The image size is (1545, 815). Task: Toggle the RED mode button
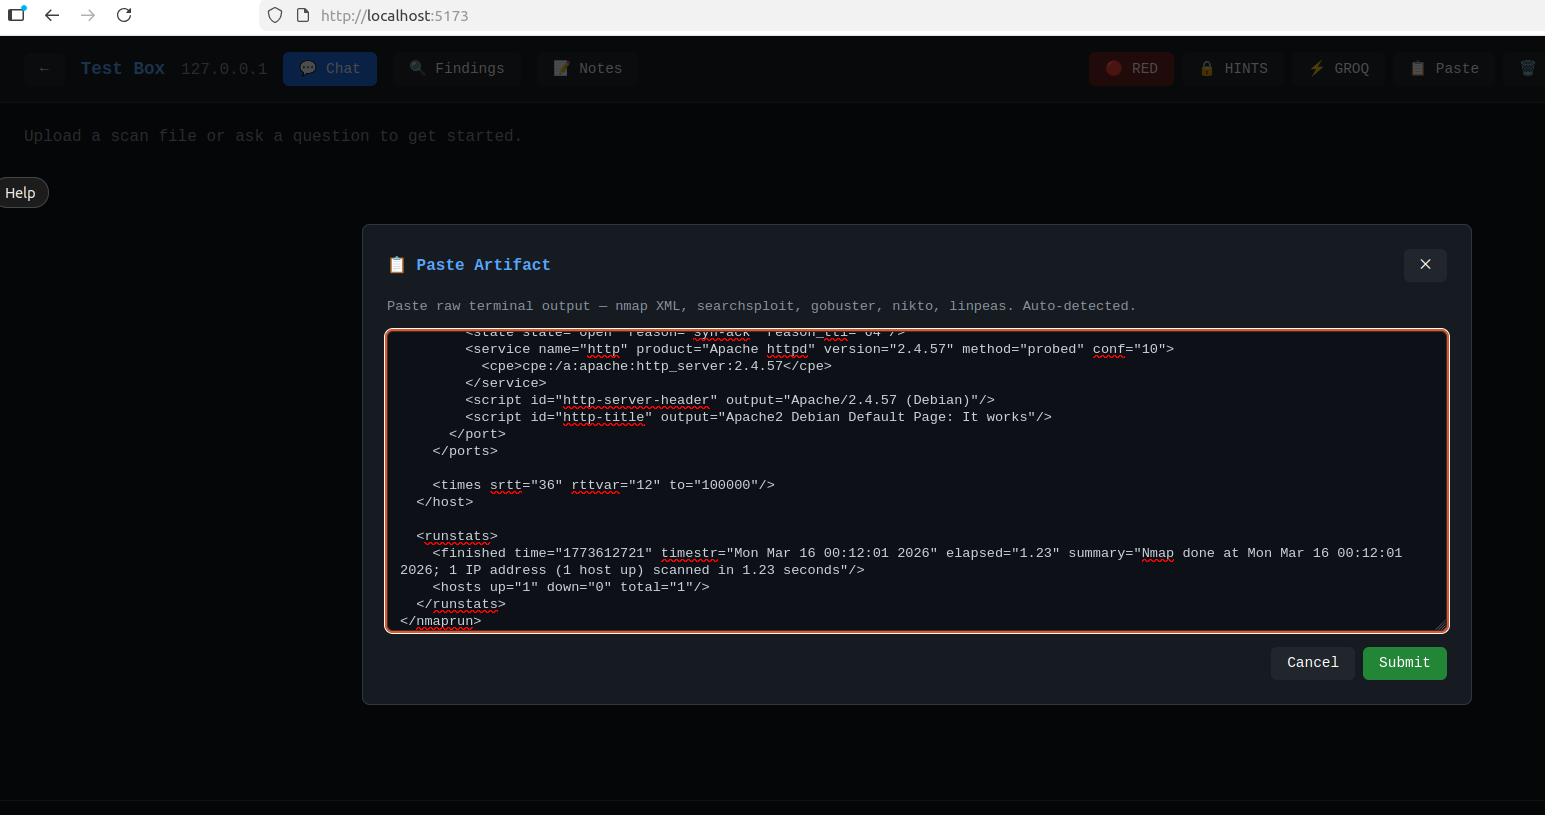click(x=1131, y=69)
